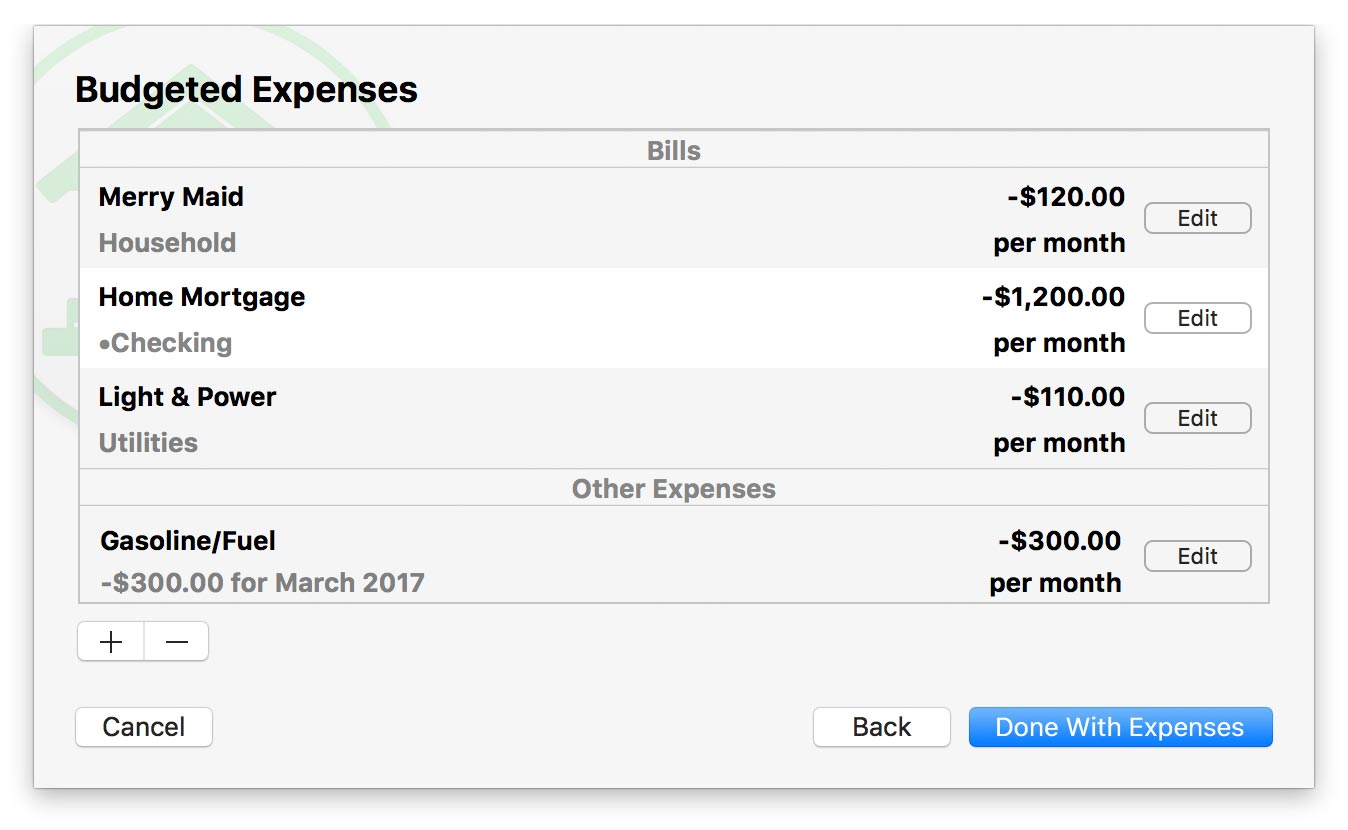Screen dimensions: 1348x830
Task: Edit the Merry Maid bill
Action: [x=1197, y=218]
